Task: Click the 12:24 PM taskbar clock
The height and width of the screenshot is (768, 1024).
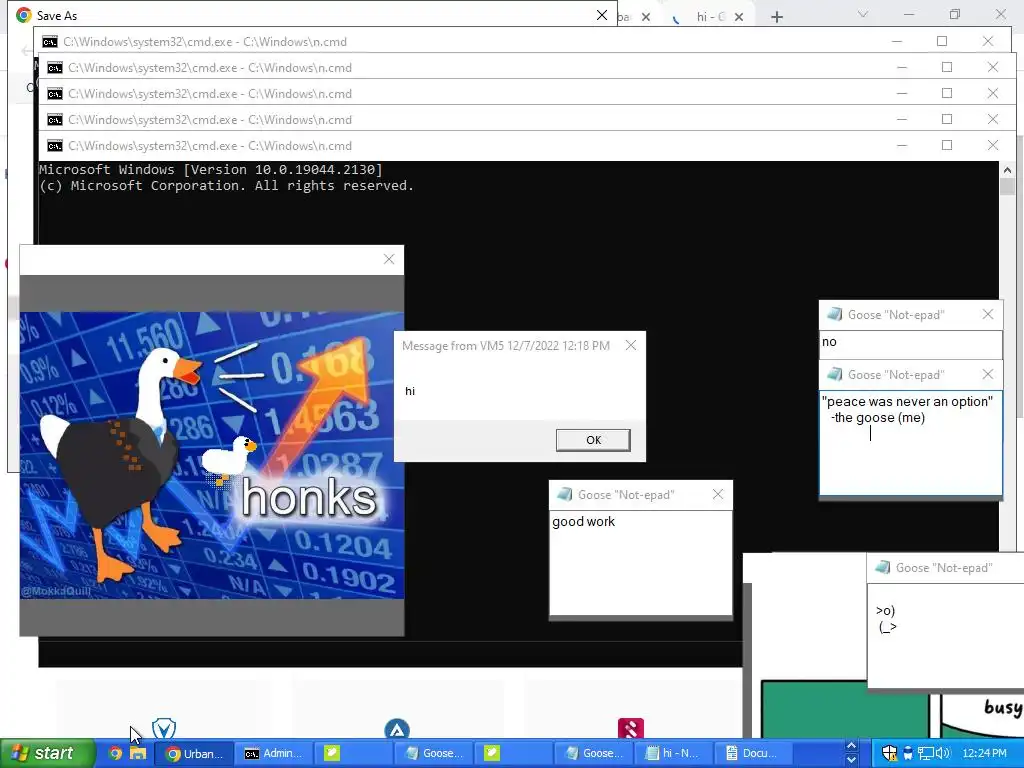Action: click(985, 753)
